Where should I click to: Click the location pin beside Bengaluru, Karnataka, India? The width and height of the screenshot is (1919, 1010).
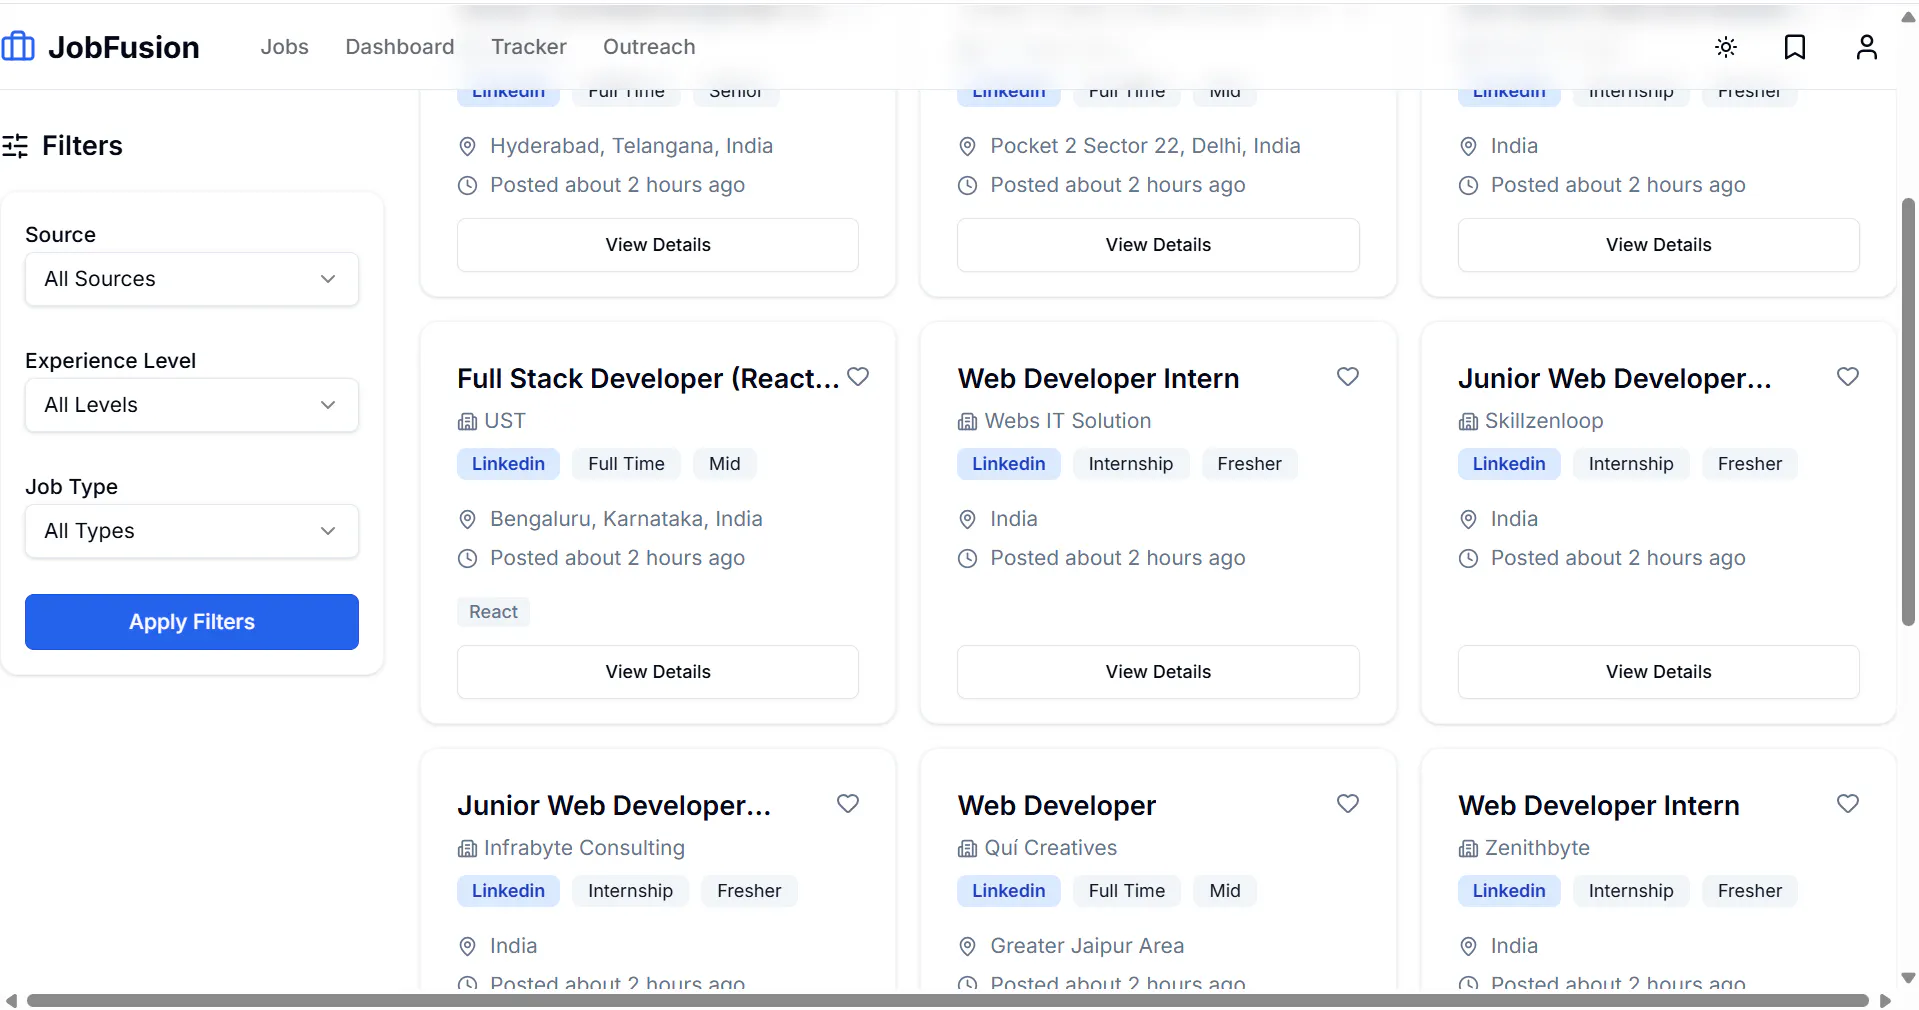[x=467, y=519]
